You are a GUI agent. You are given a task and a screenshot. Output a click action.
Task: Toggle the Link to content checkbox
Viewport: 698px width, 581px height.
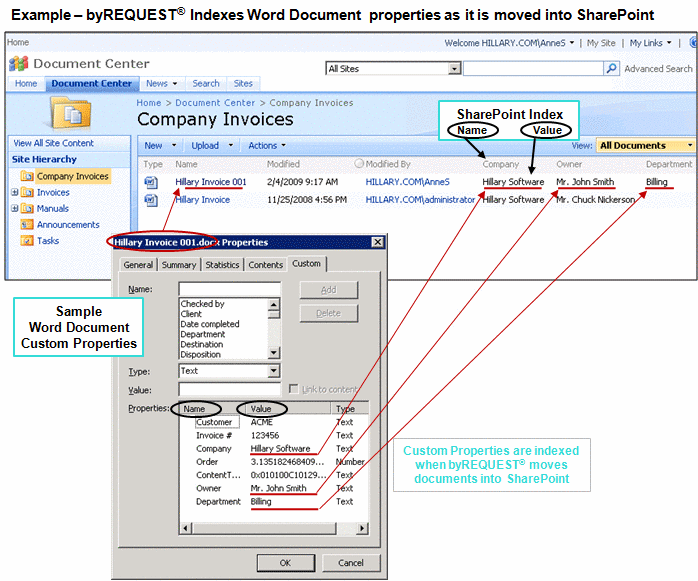(293, 389)
